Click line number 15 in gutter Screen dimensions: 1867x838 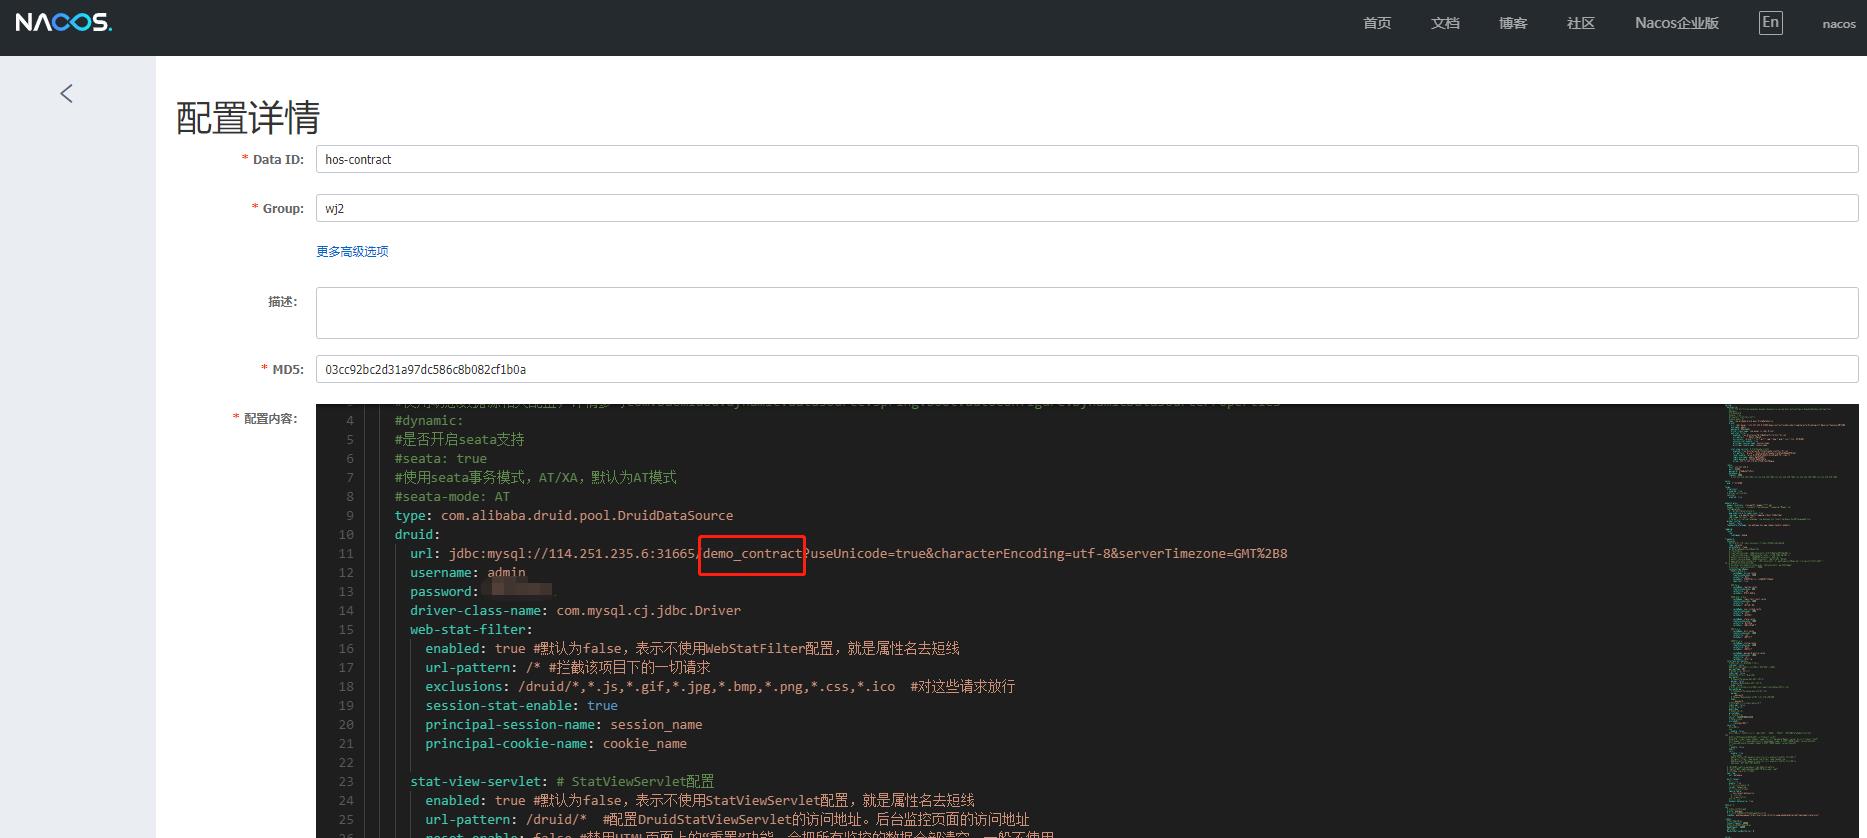click(346, 630)
